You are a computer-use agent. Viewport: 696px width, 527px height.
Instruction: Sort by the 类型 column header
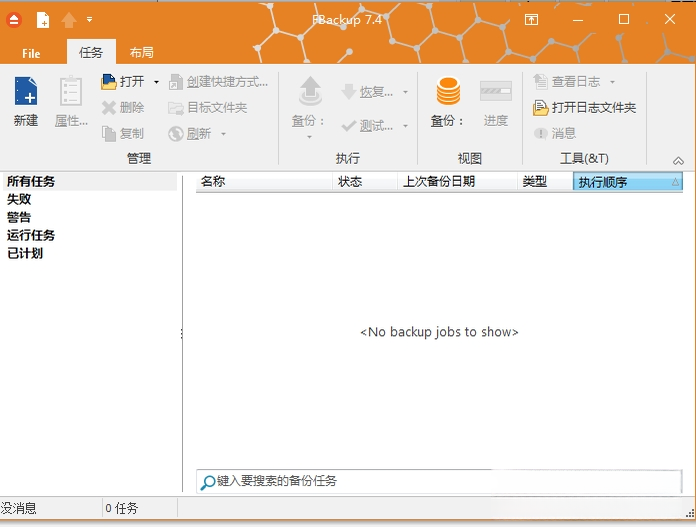pyautogui.click(x=545, y=182)
